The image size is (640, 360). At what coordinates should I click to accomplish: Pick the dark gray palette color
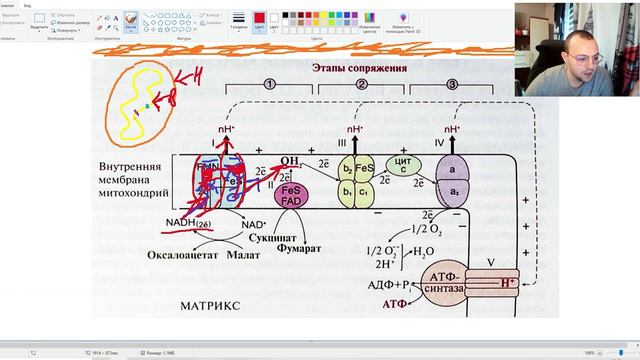293,15
